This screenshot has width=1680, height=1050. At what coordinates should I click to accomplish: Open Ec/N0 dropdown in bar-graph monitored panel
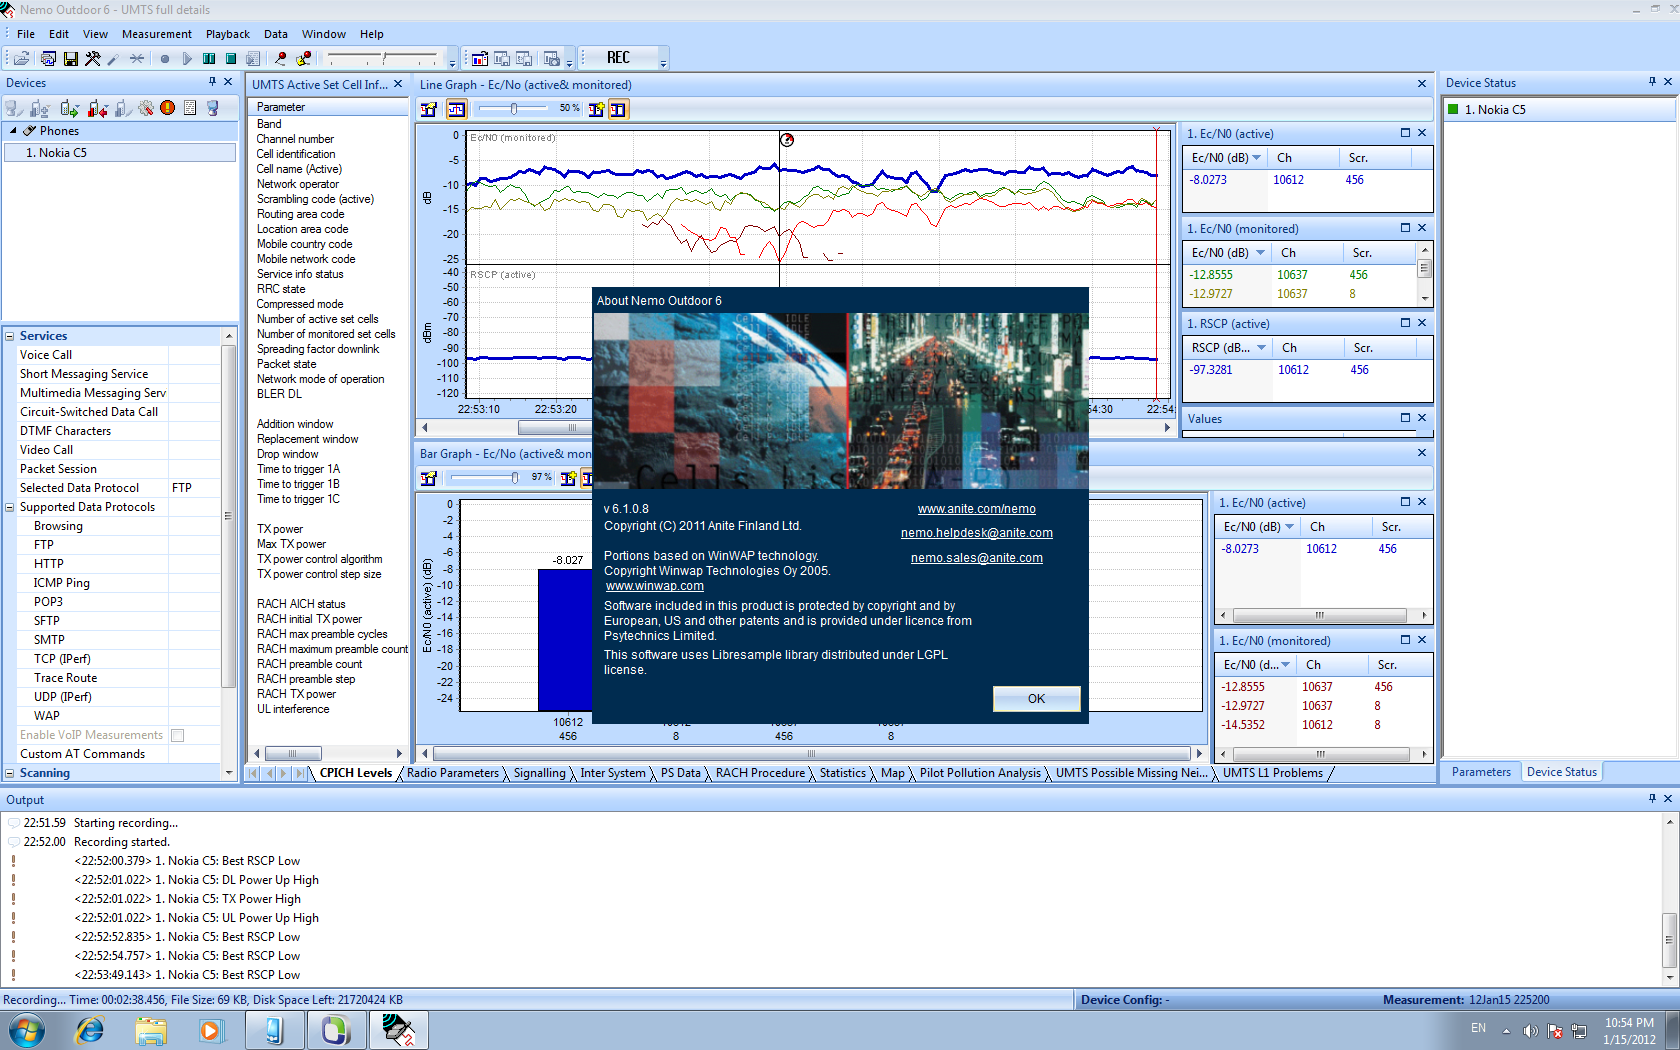[x=1285, y=665]
